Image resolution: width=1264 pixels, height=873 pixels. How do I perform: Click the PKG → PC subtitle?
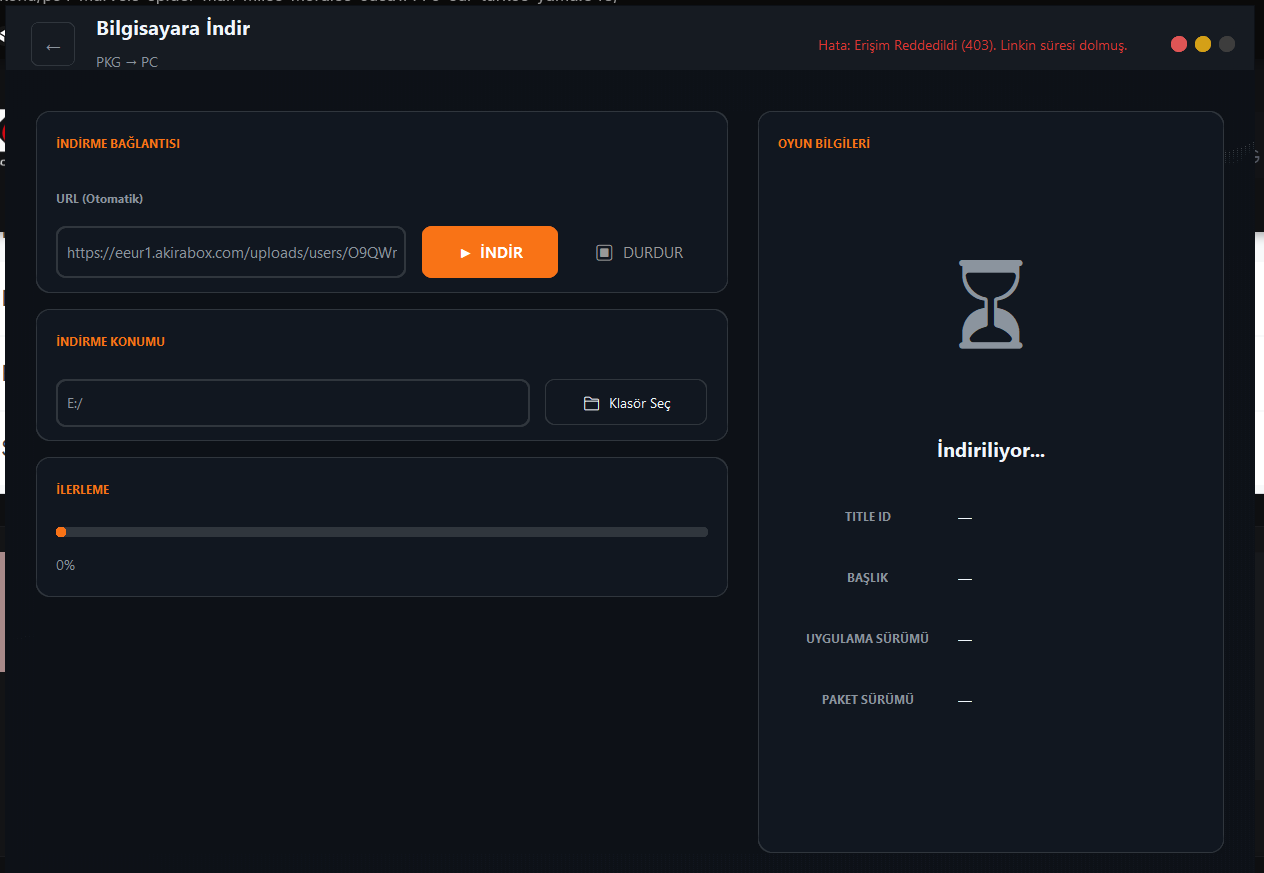tap(127, 62)
